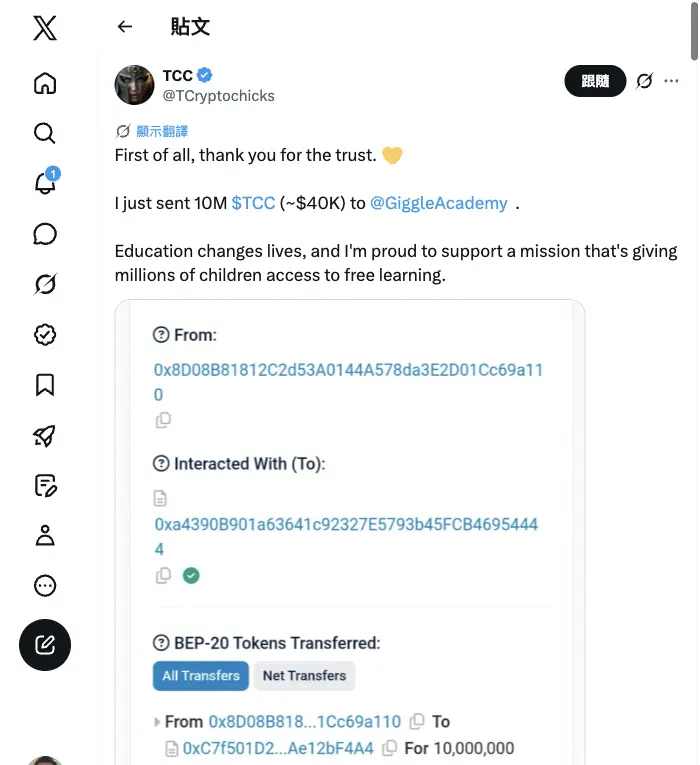This screenshot has width=700, height=765.
Task: Open the Explore search icon
Action: (x=45, y=133)
